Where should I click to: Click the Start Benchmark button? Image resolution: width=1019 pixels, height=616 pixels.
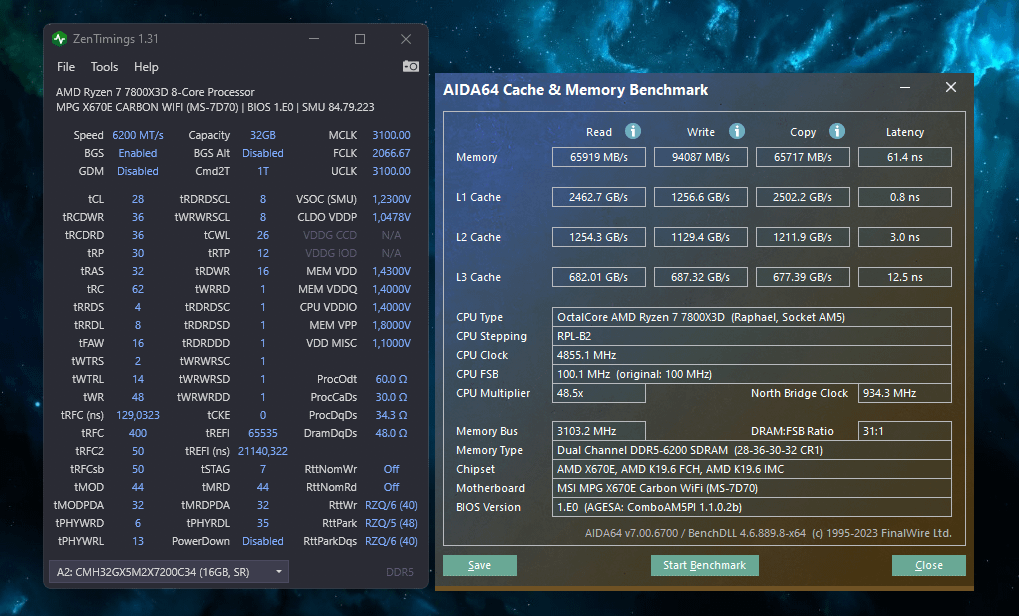(x=704, y=565)
